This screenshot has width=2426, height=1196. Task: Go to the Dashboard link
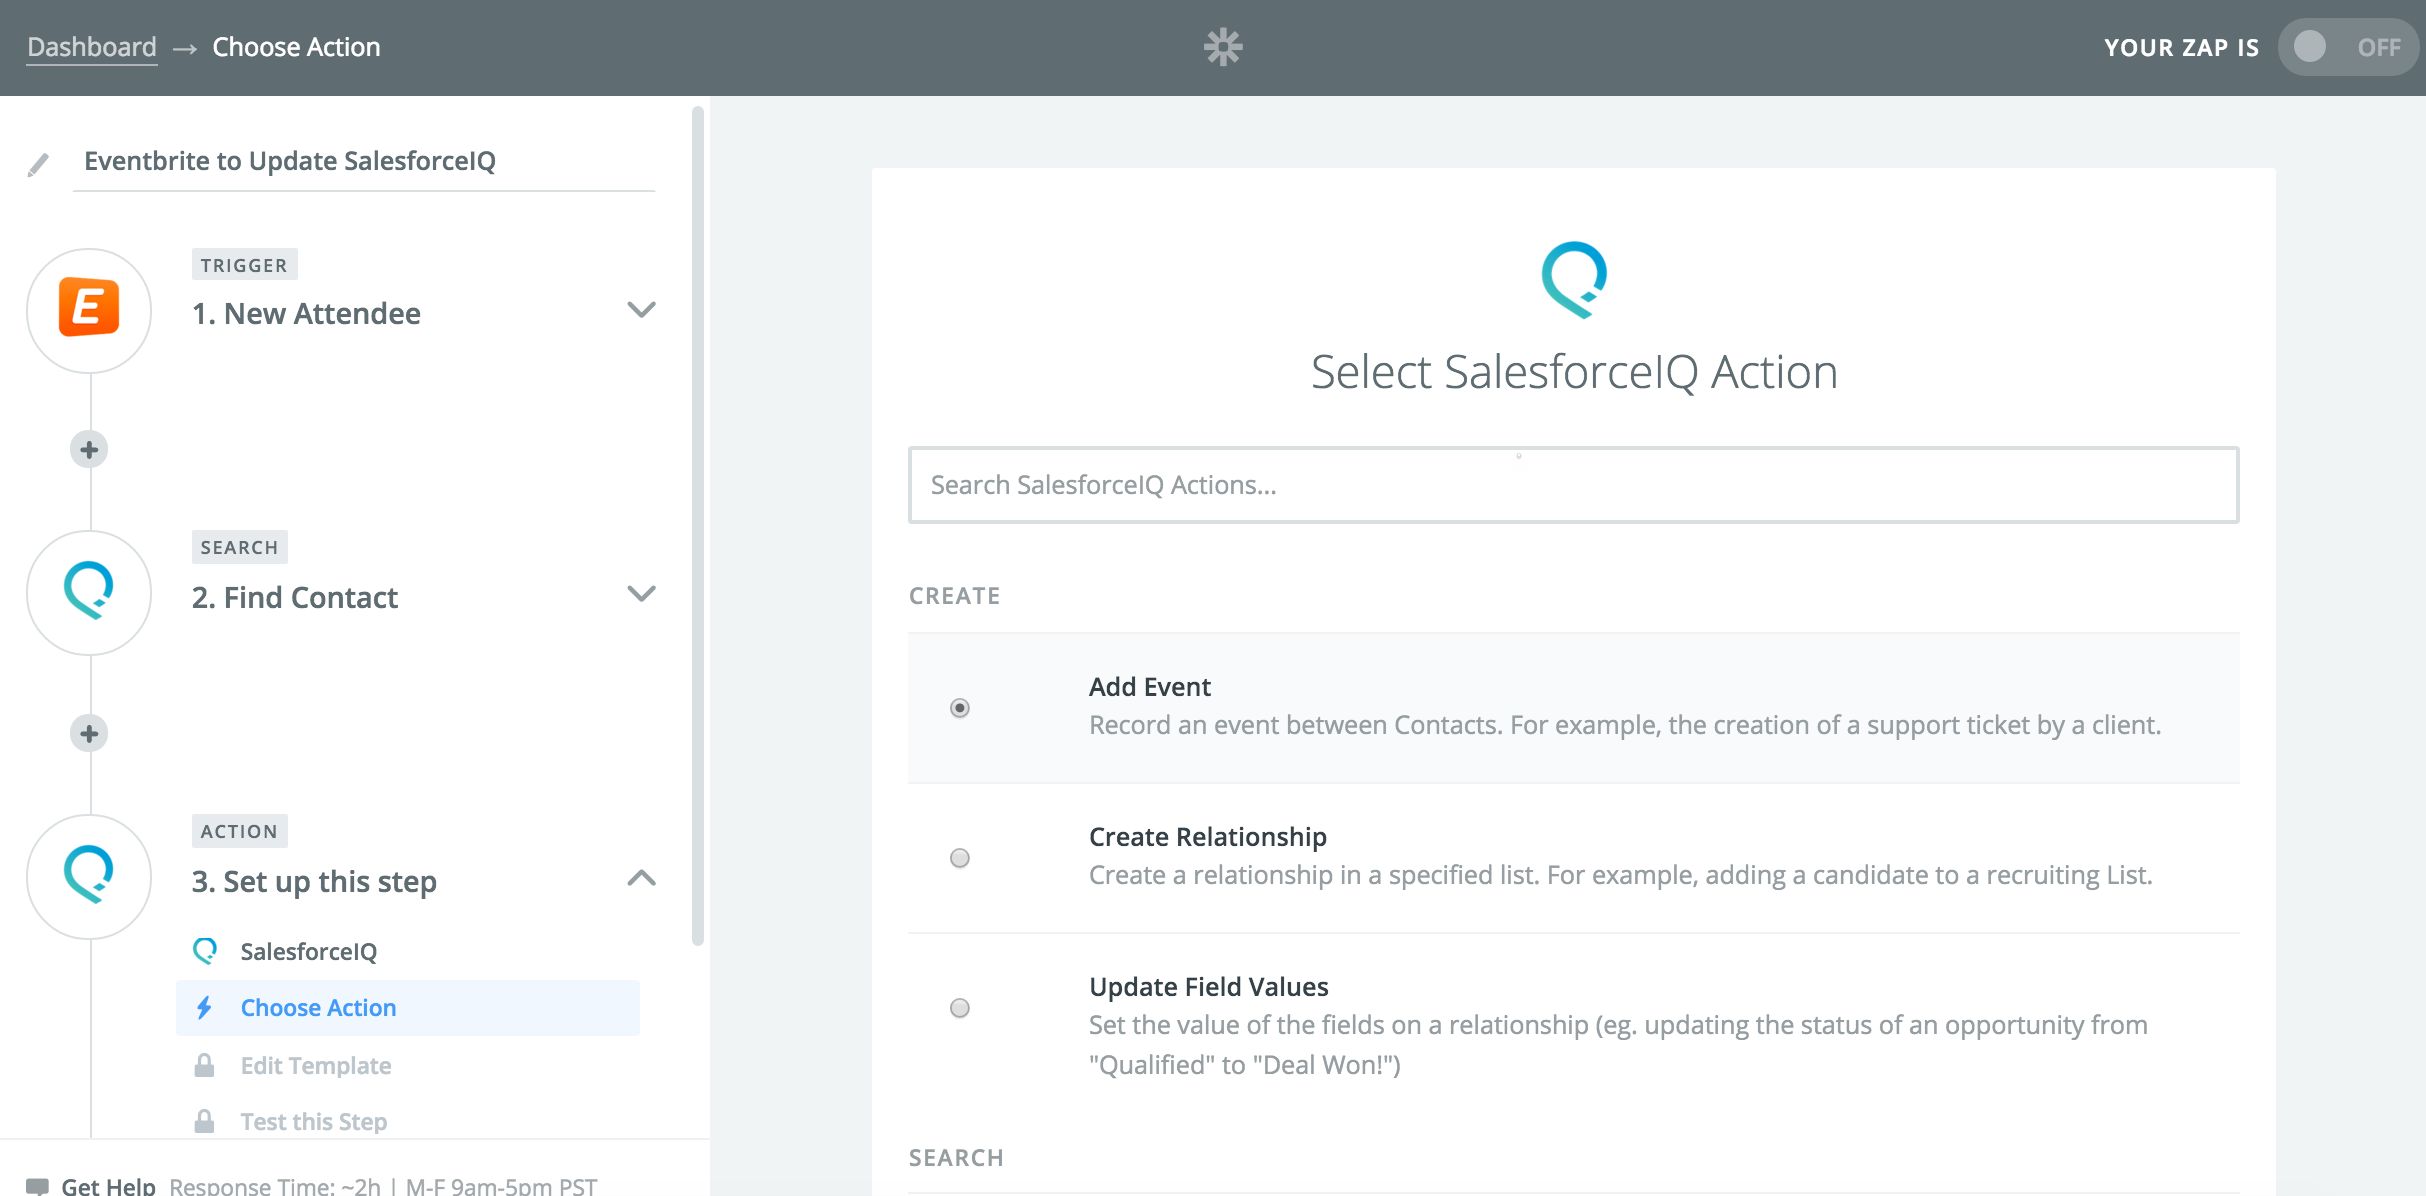tap(92, 47)
